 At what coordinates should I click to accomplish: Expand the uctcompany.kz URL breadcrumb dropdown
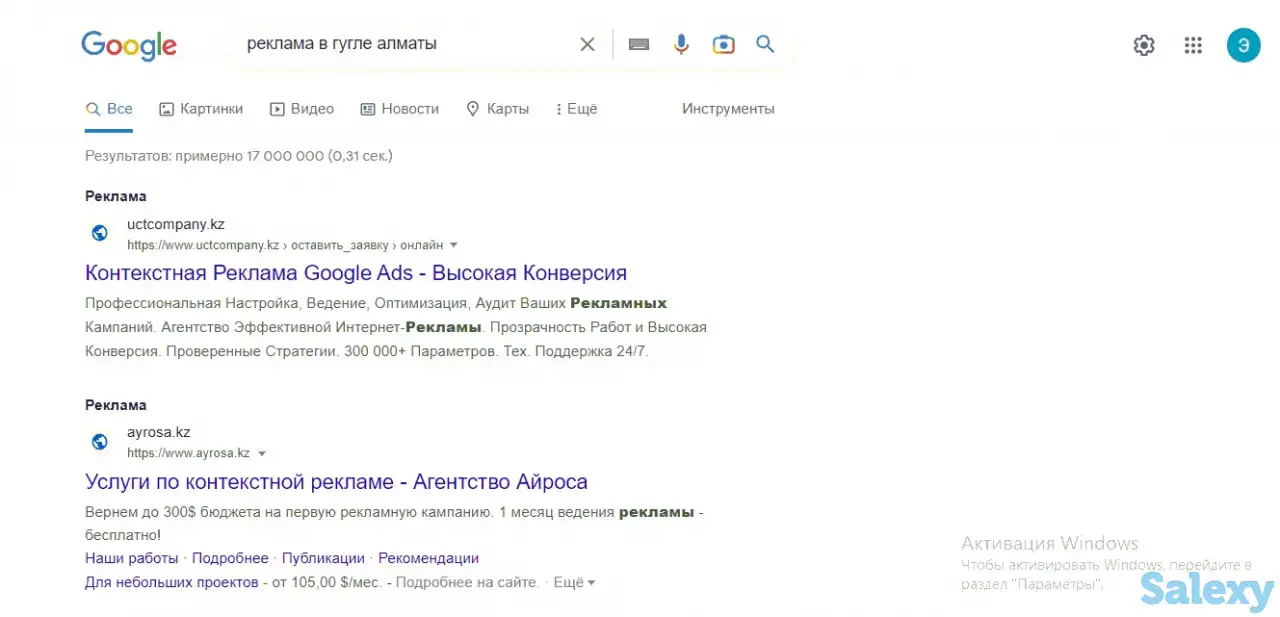click(453, 244)
